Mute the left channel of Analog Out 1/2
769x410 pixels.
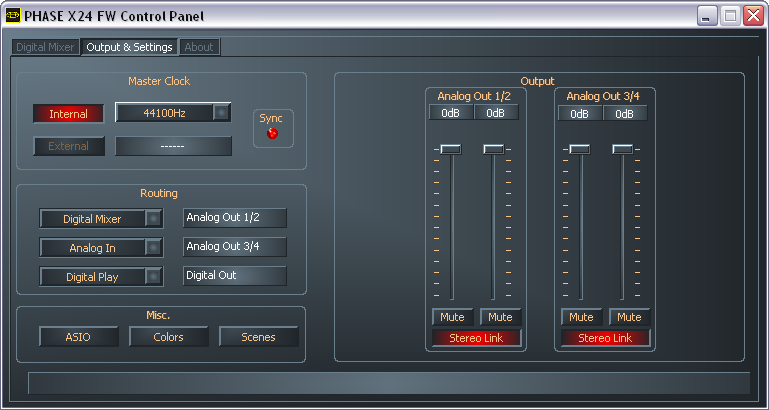coord(452,317)
